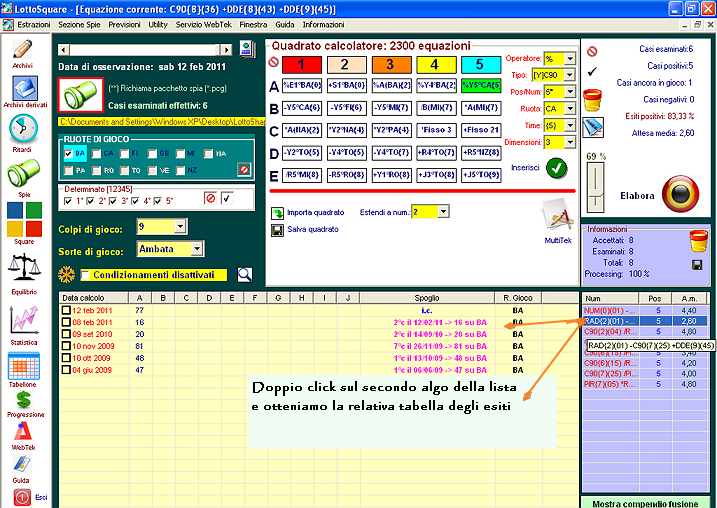Click the -Y5°CA(6) equation cell in row B
717x508 pixels.
[301, 108]
